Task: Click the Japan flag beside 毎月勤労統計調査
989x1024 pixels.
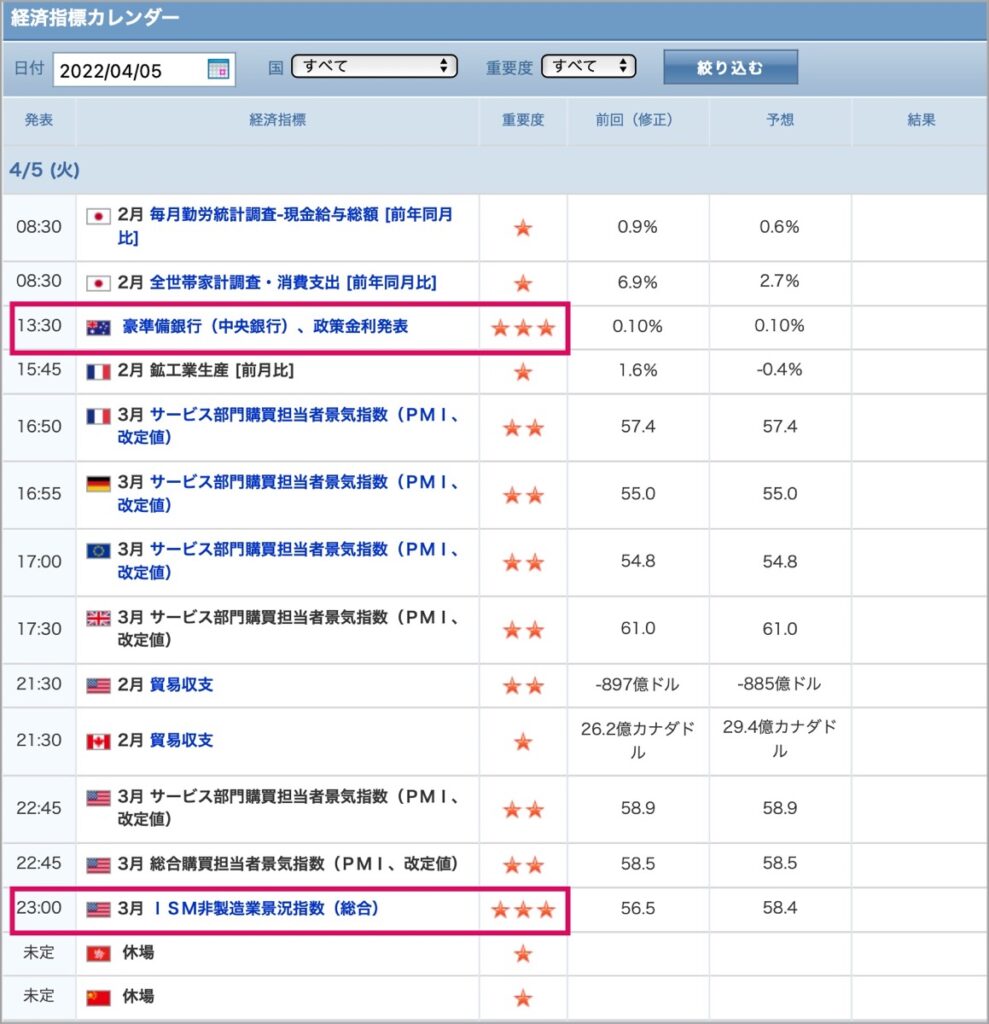Action: tap(99, 216)
